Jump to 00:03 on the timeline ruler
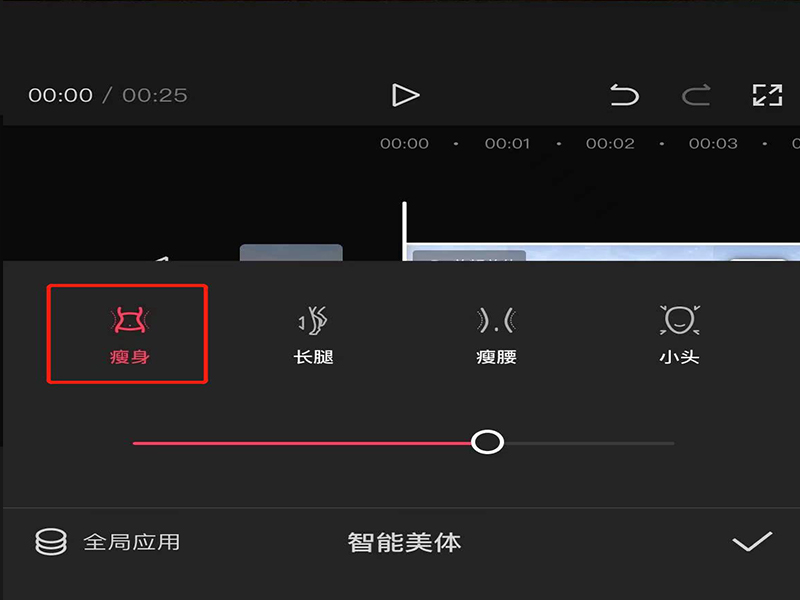The width and height of the screenshot is (800, 600). click(x=713, y=143)
